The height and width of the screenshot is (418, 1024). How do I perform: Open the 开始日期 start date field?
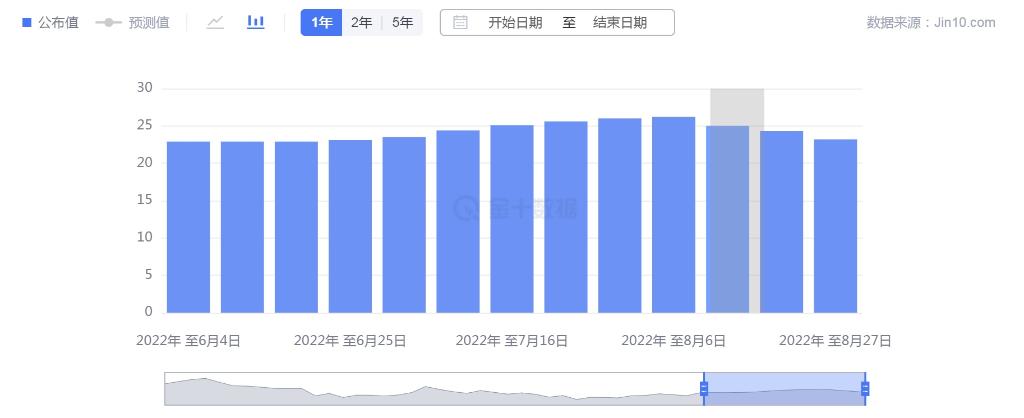pos(515,22)
